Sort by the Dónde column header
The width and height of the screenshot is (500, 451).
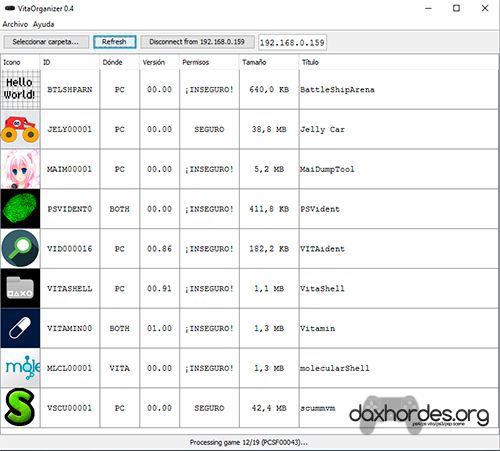click(119, 62)
